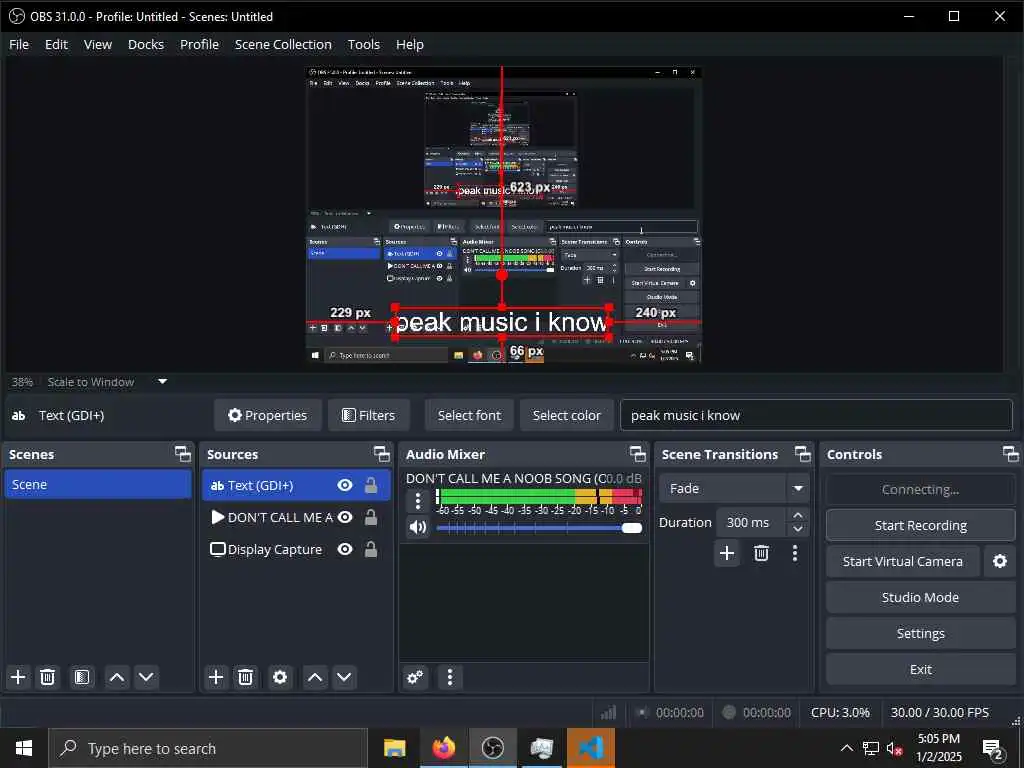Open File Explorer from the taskbar
Image resolution: width=1024 pixels, height=768 pixels.
(394, 748)
